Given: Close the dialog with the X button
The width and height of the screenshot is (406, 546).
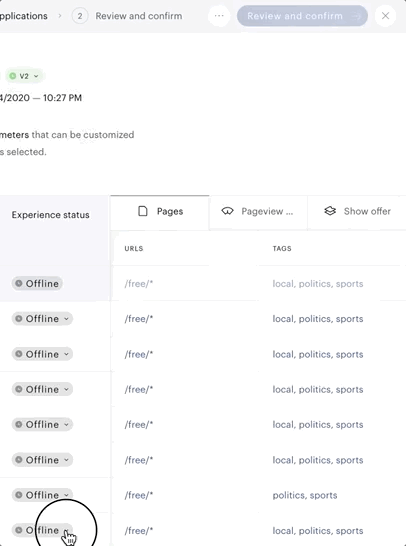Looking at the screenshot, I should (x=385, y=16).
